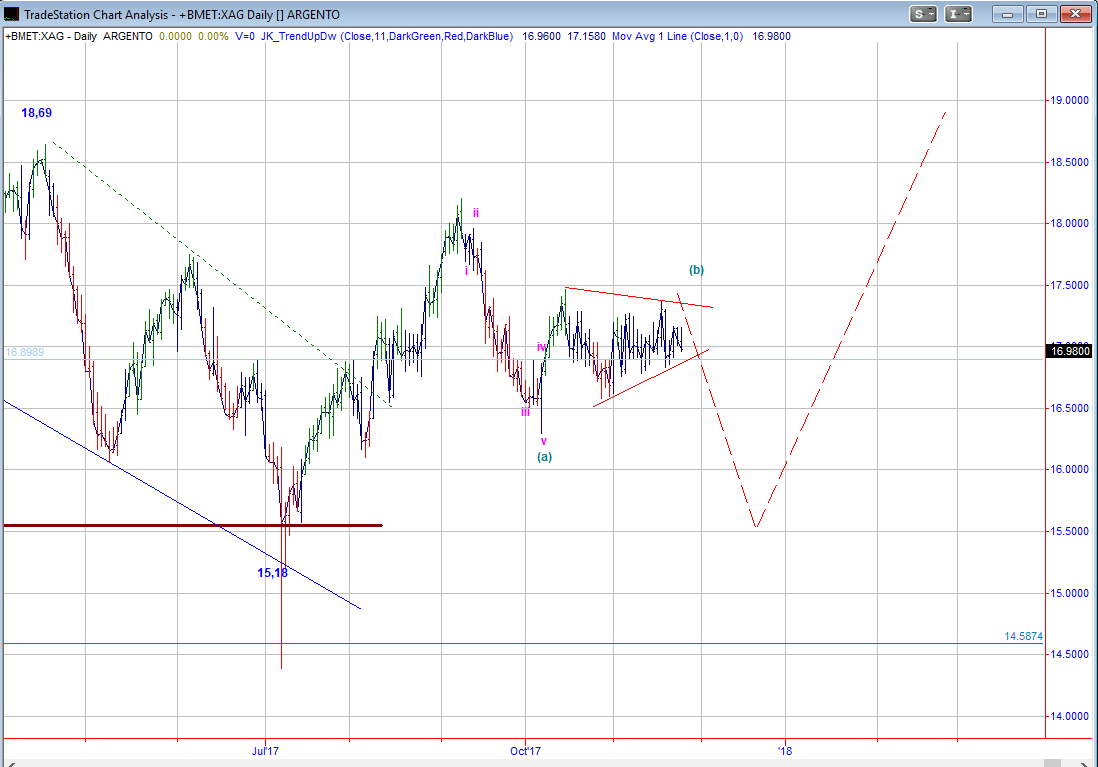The image size is (1098, 767).
Task: Click the 14.5000 price axis label
Action: pyautogui.click(x=1069, y=654)
